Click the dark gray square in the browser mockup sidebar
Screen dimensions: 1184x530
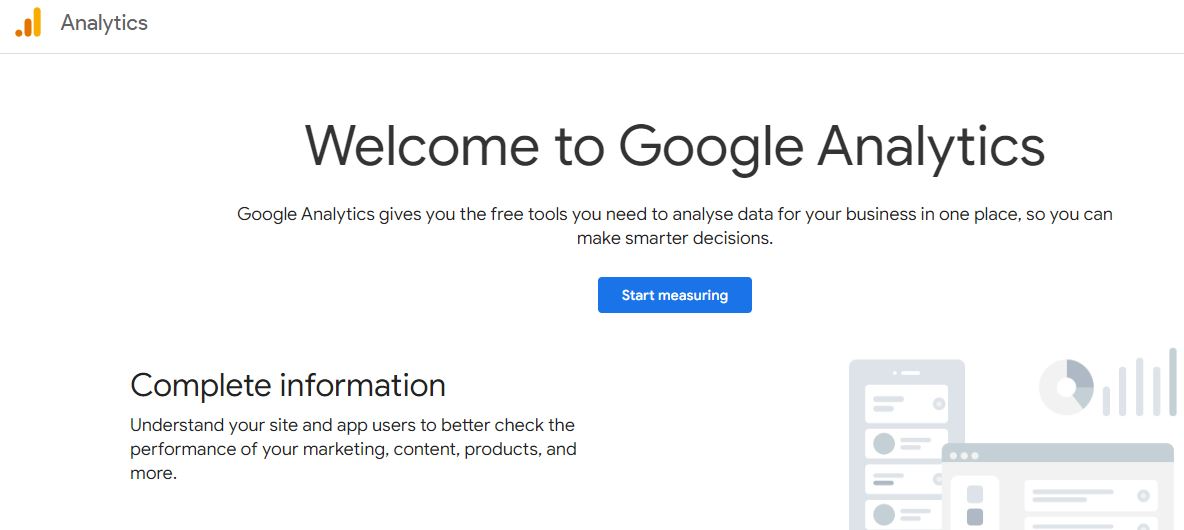975,517
